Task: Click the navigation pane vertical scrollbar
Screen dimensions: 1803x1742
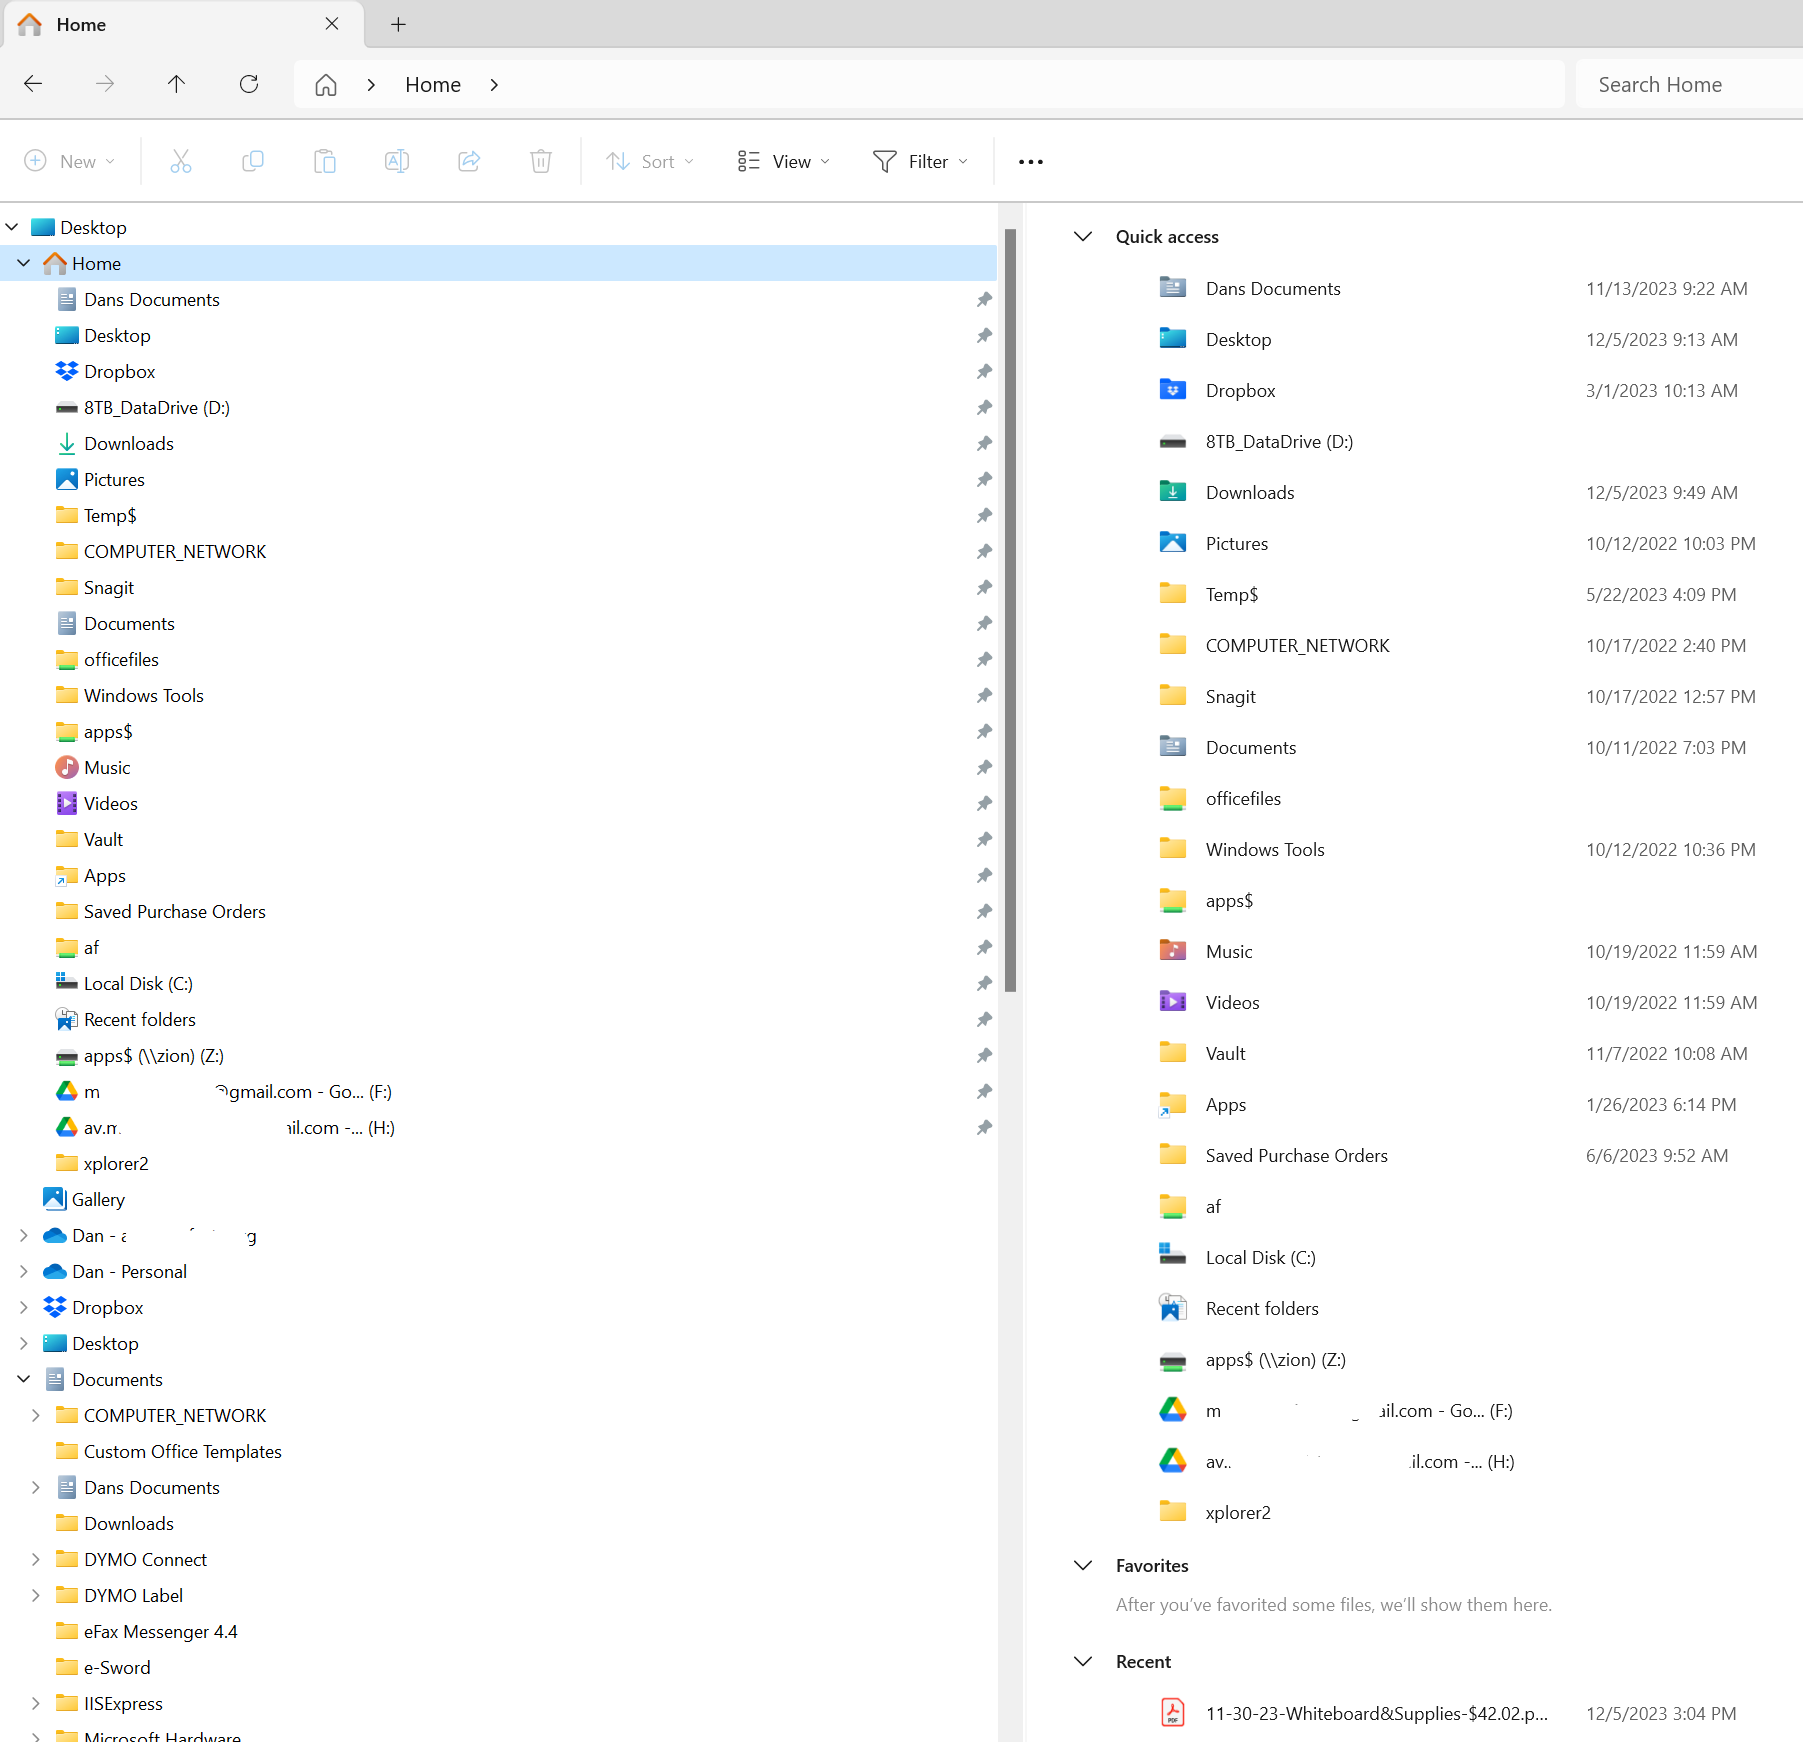Action: click(1010, 610)
